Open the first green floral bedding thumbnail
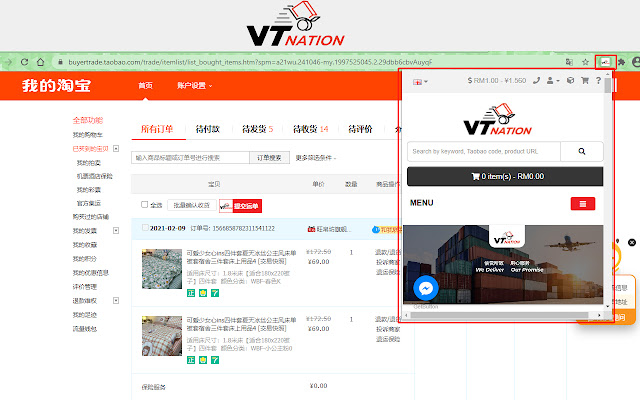The image size is (640, 400). [162, 269]
